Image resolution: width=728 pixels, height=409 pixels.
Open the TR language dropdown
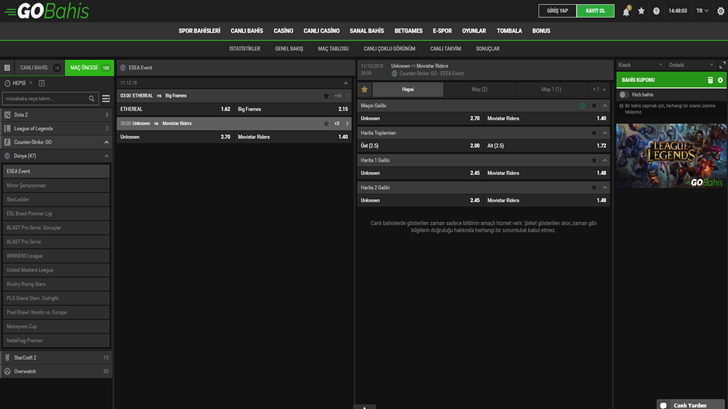click(702, 11)
